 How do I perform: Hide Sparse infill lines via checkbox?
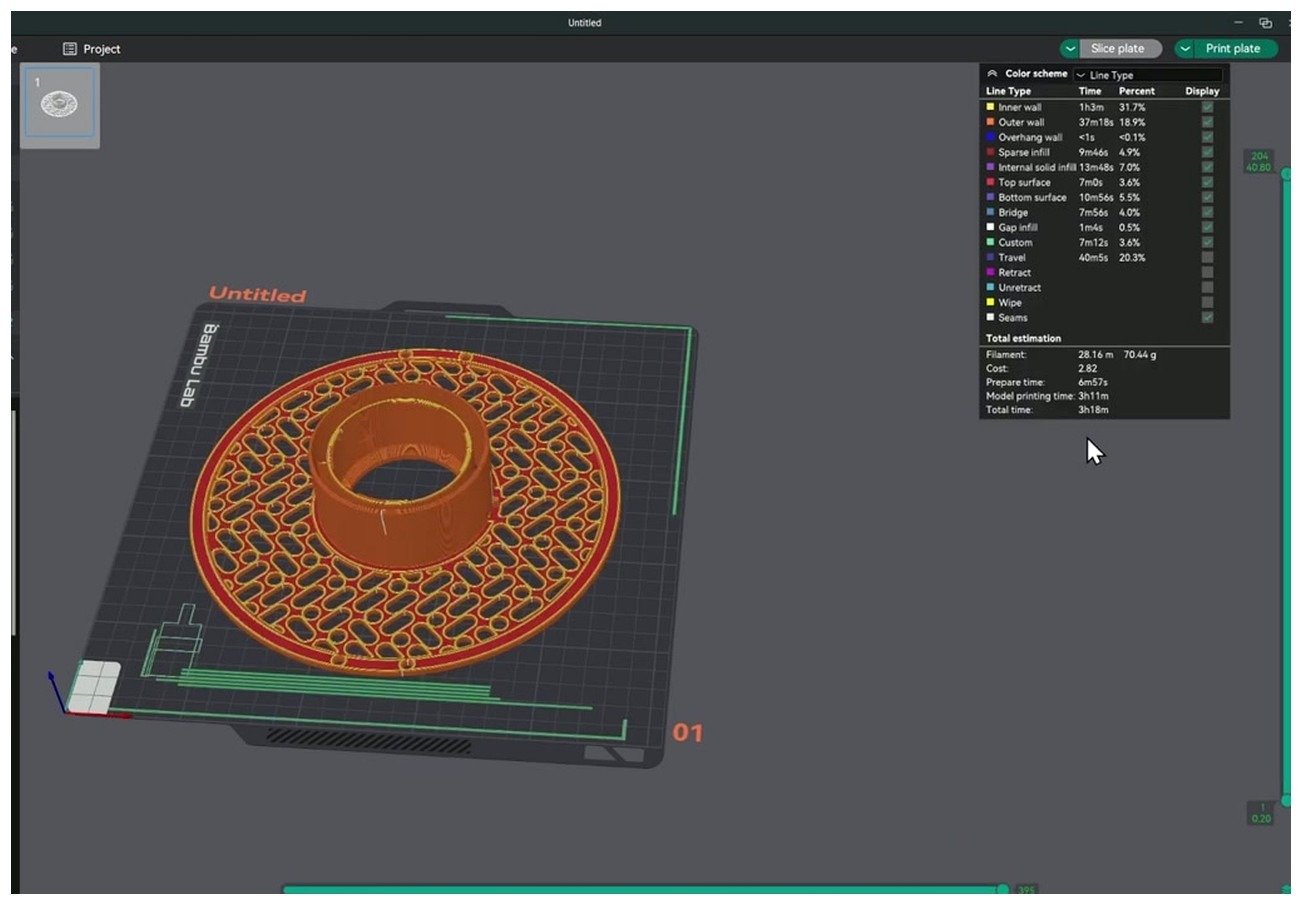(x=1207, y=152)
